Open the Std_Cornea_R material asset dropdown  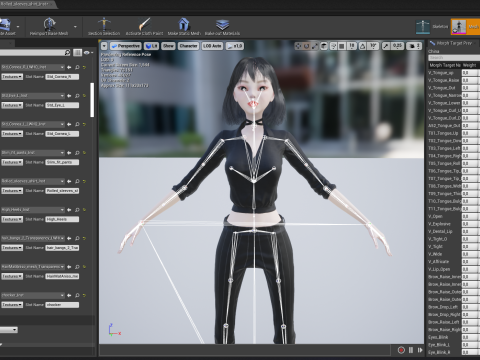point(32,67)
